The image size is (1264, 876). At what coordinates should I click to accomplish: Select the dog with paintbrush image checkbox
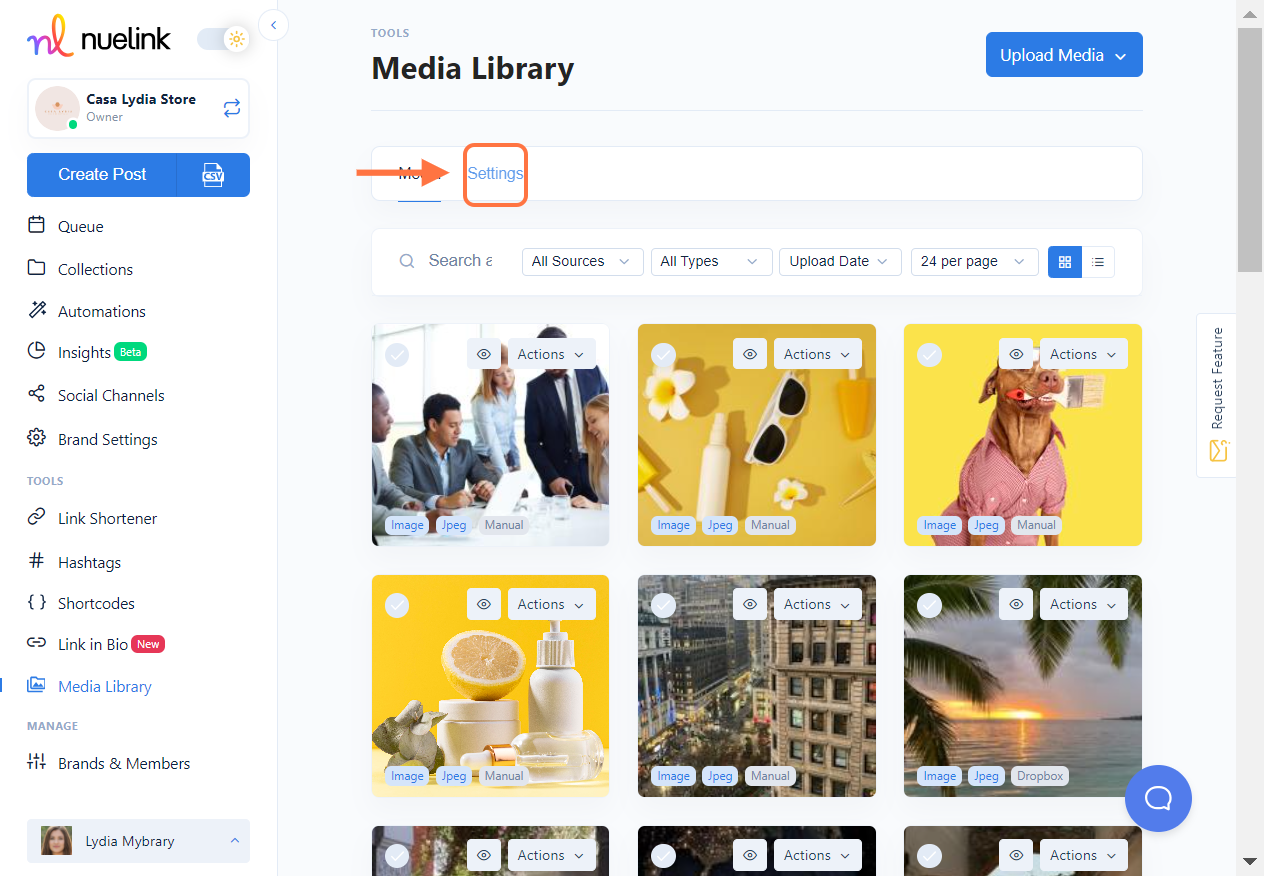coord(929,355)
